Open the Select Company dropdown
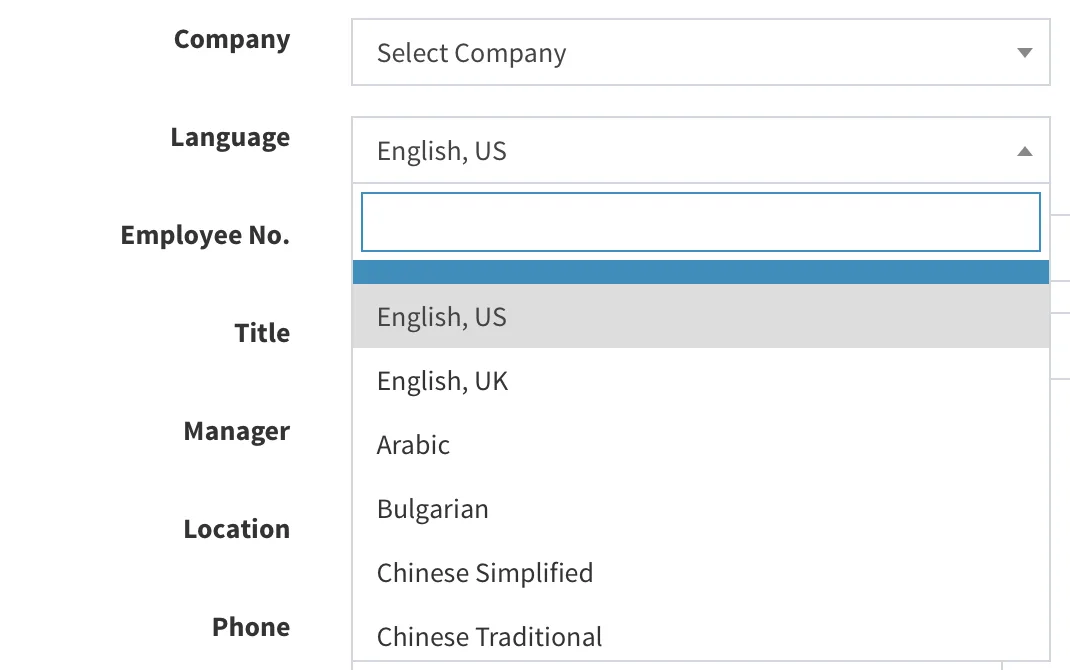 click(x=701, y=53)
